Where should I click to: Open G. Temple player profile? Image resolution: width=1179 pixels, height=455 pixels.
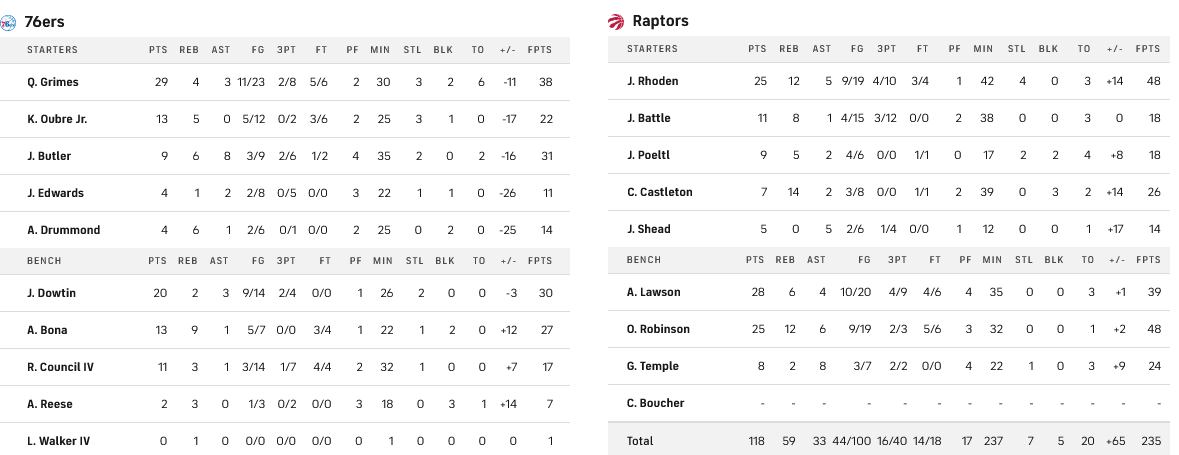coord(652,366)
